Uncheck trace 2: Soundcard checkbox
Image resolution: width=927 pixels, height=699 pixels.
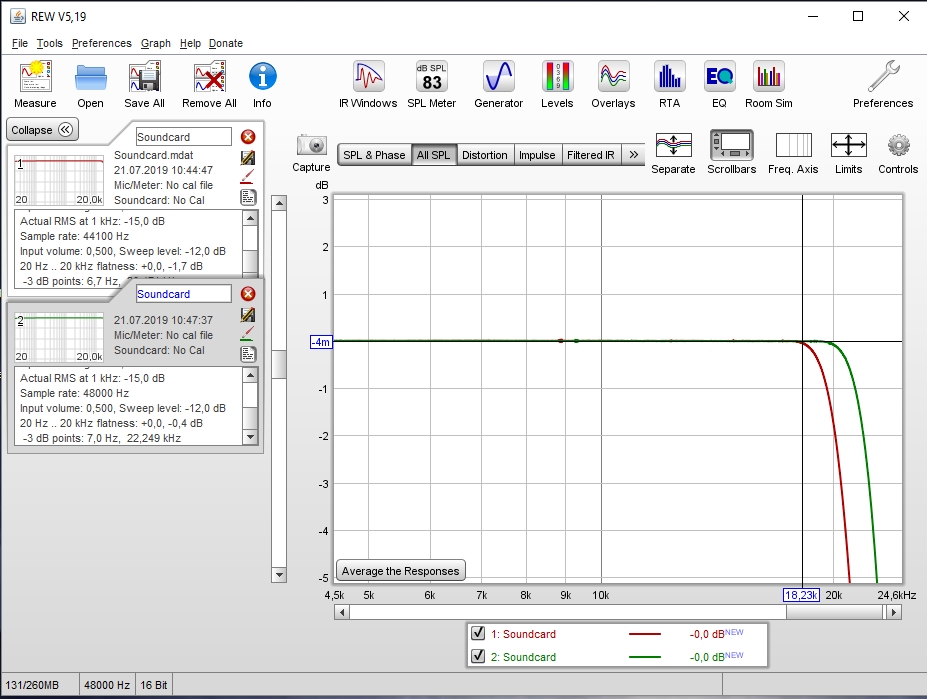click(x=478, y=657)
